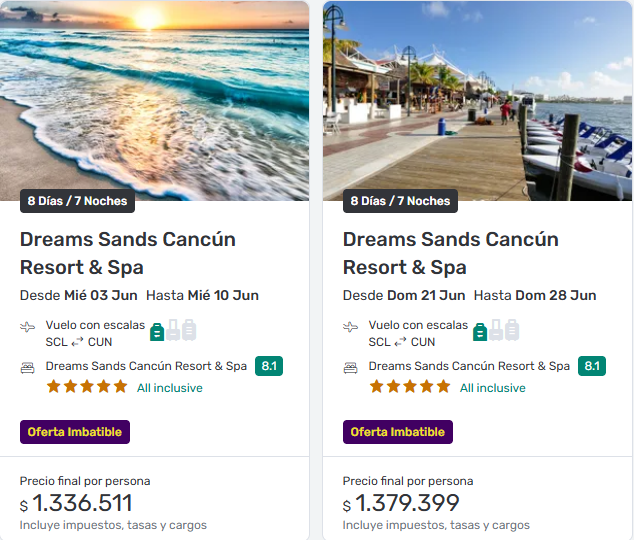
Task: Open the boardwalk marina photo package
Action: [x=477, y=100]
